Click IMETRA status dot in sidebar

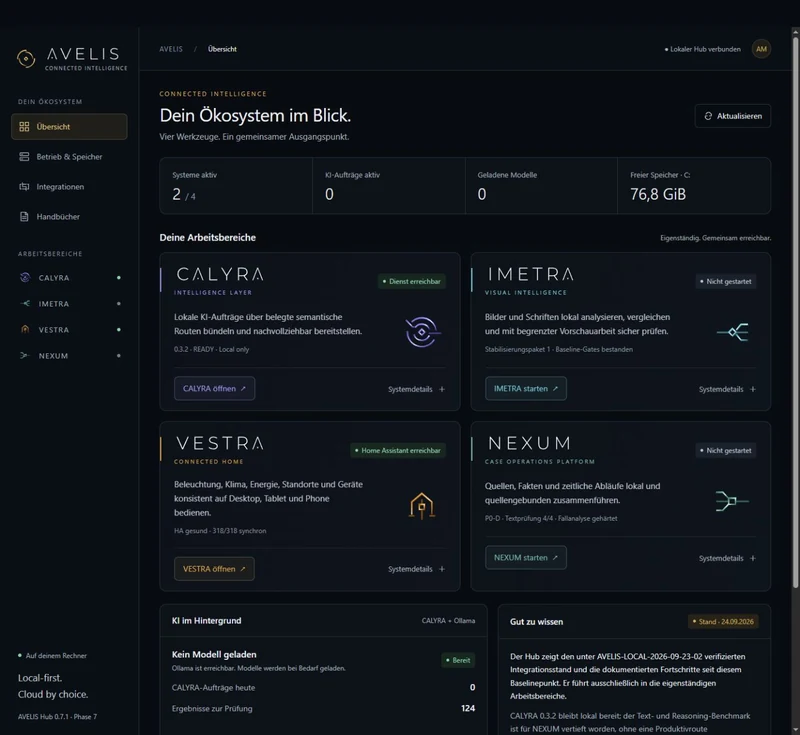[x=119, y=303]
